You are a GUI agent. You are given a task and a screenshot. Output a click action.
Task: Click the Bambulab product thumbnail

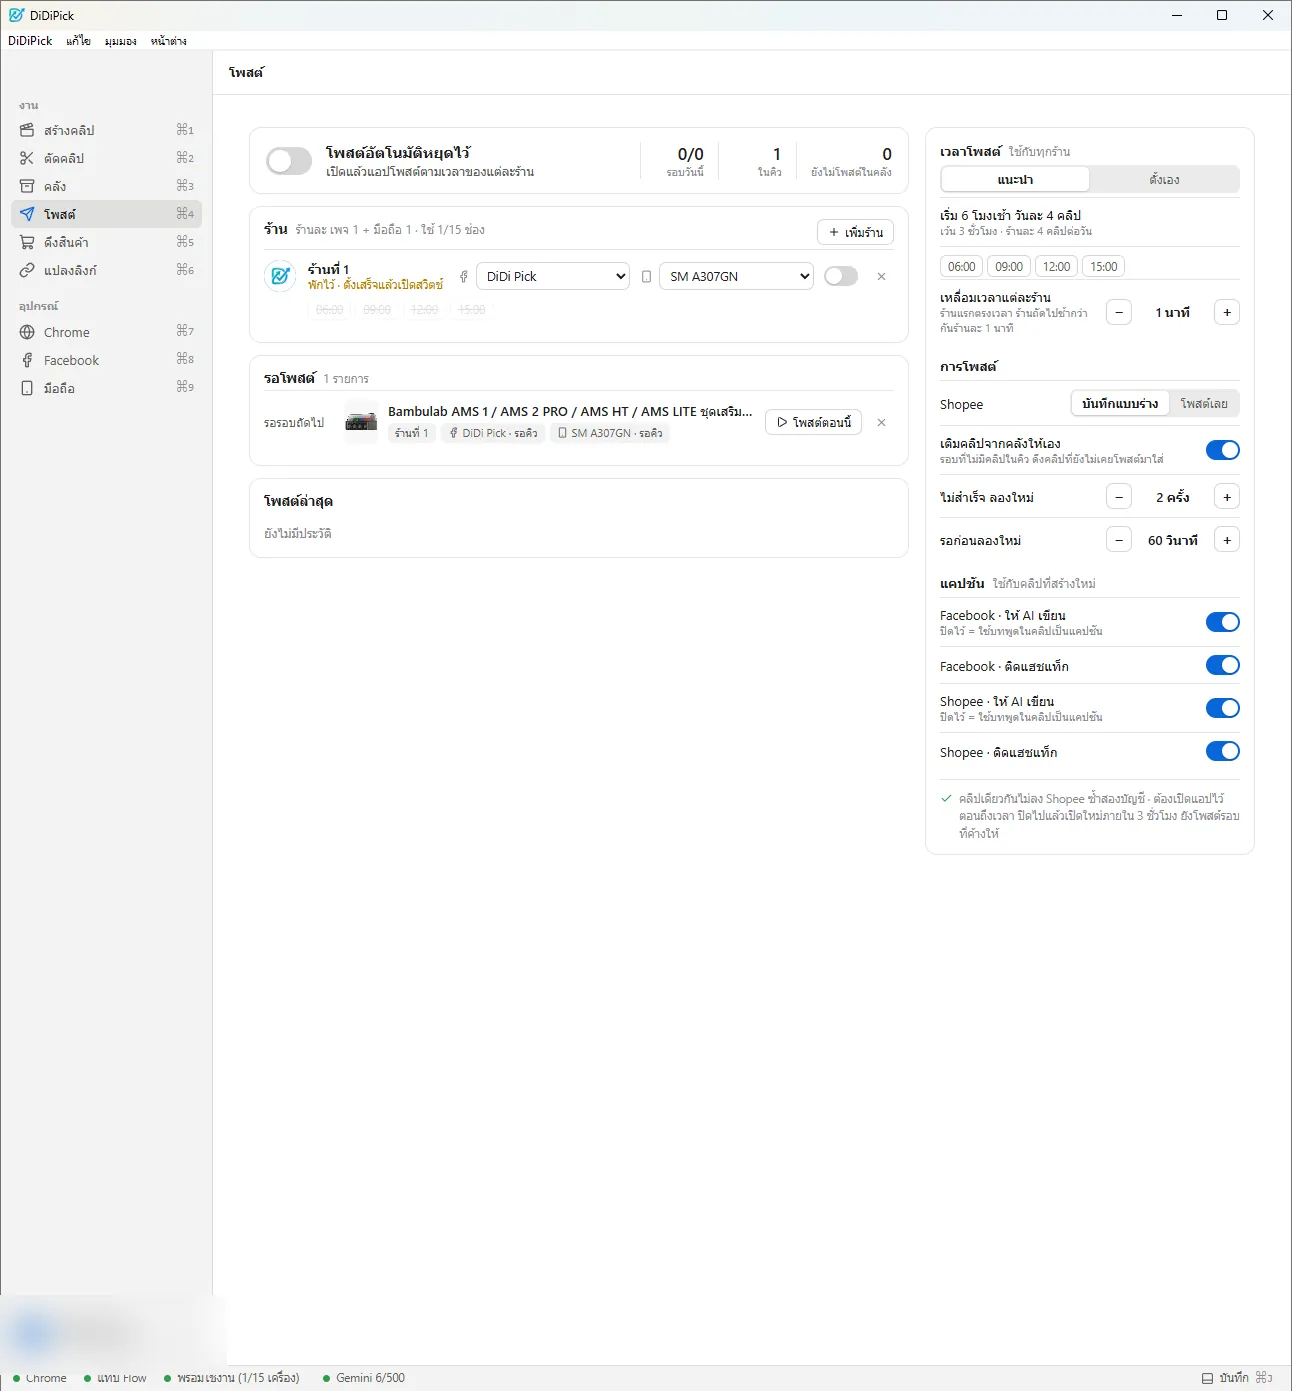361,423
